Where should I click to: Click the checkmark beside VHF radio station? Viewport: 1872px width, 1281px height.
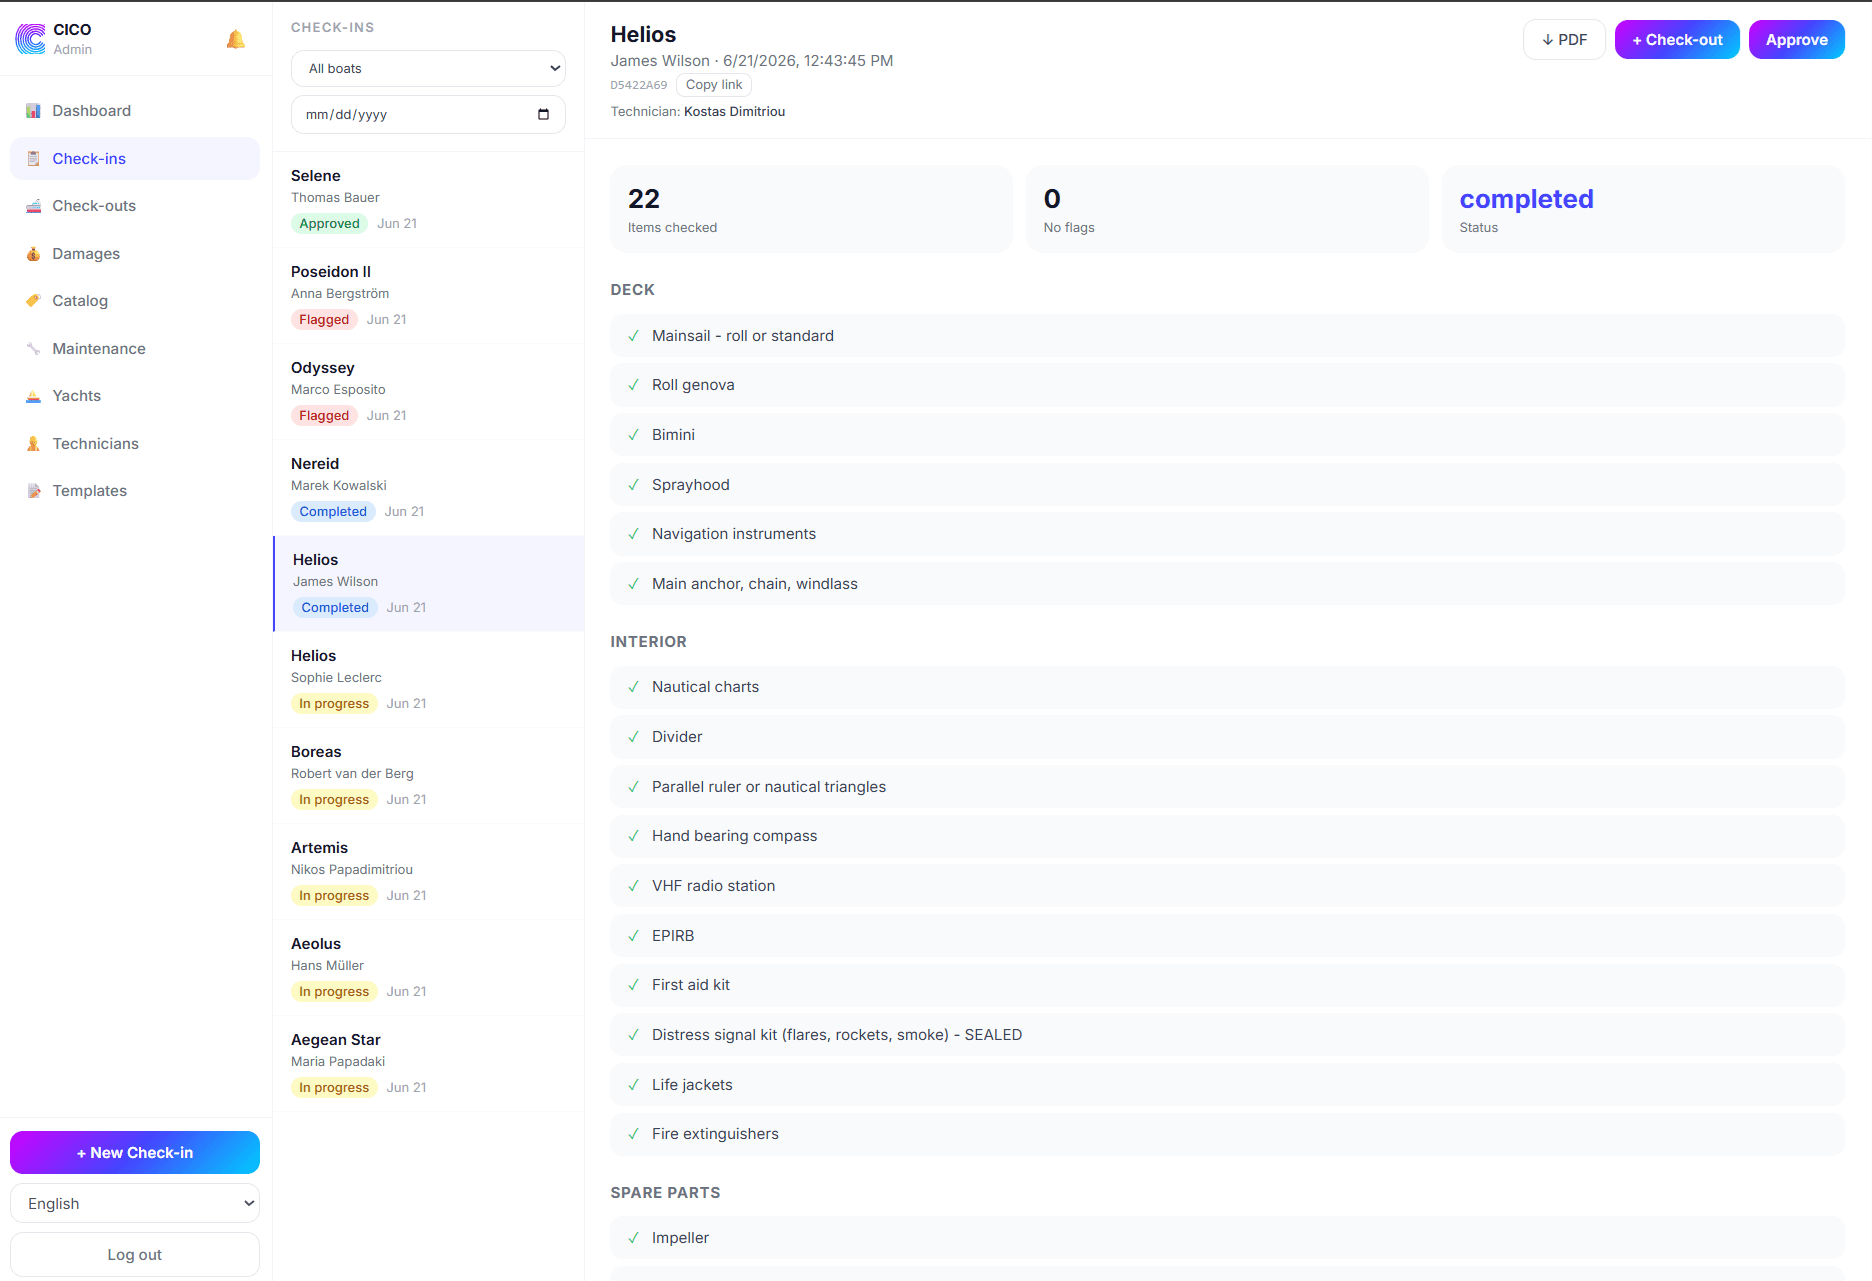point(633,886)
